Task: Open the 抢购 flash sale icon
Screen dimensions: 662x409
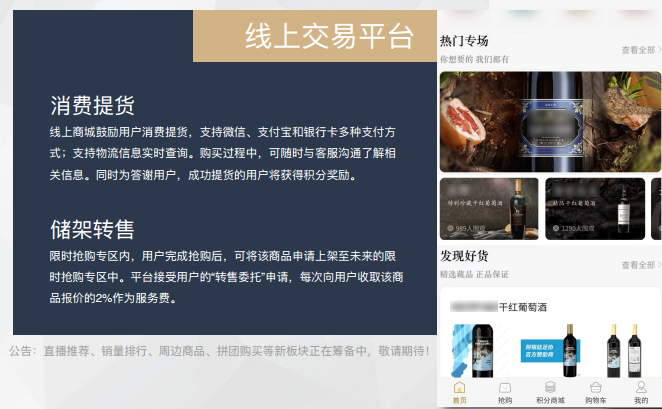Action: click(505, 393)
